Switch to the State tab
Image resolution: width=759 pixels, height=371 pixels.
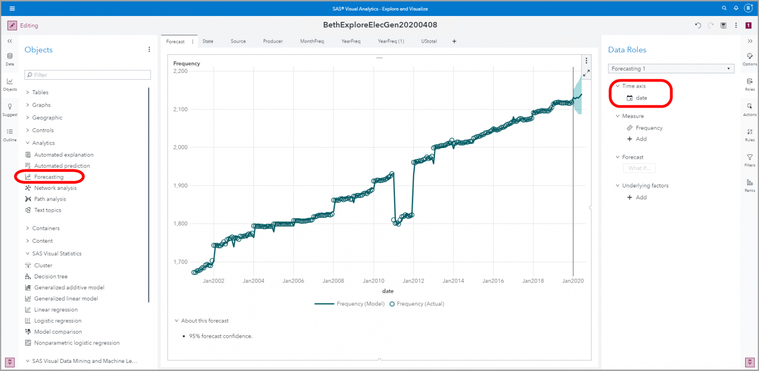(x=208, y=42)
